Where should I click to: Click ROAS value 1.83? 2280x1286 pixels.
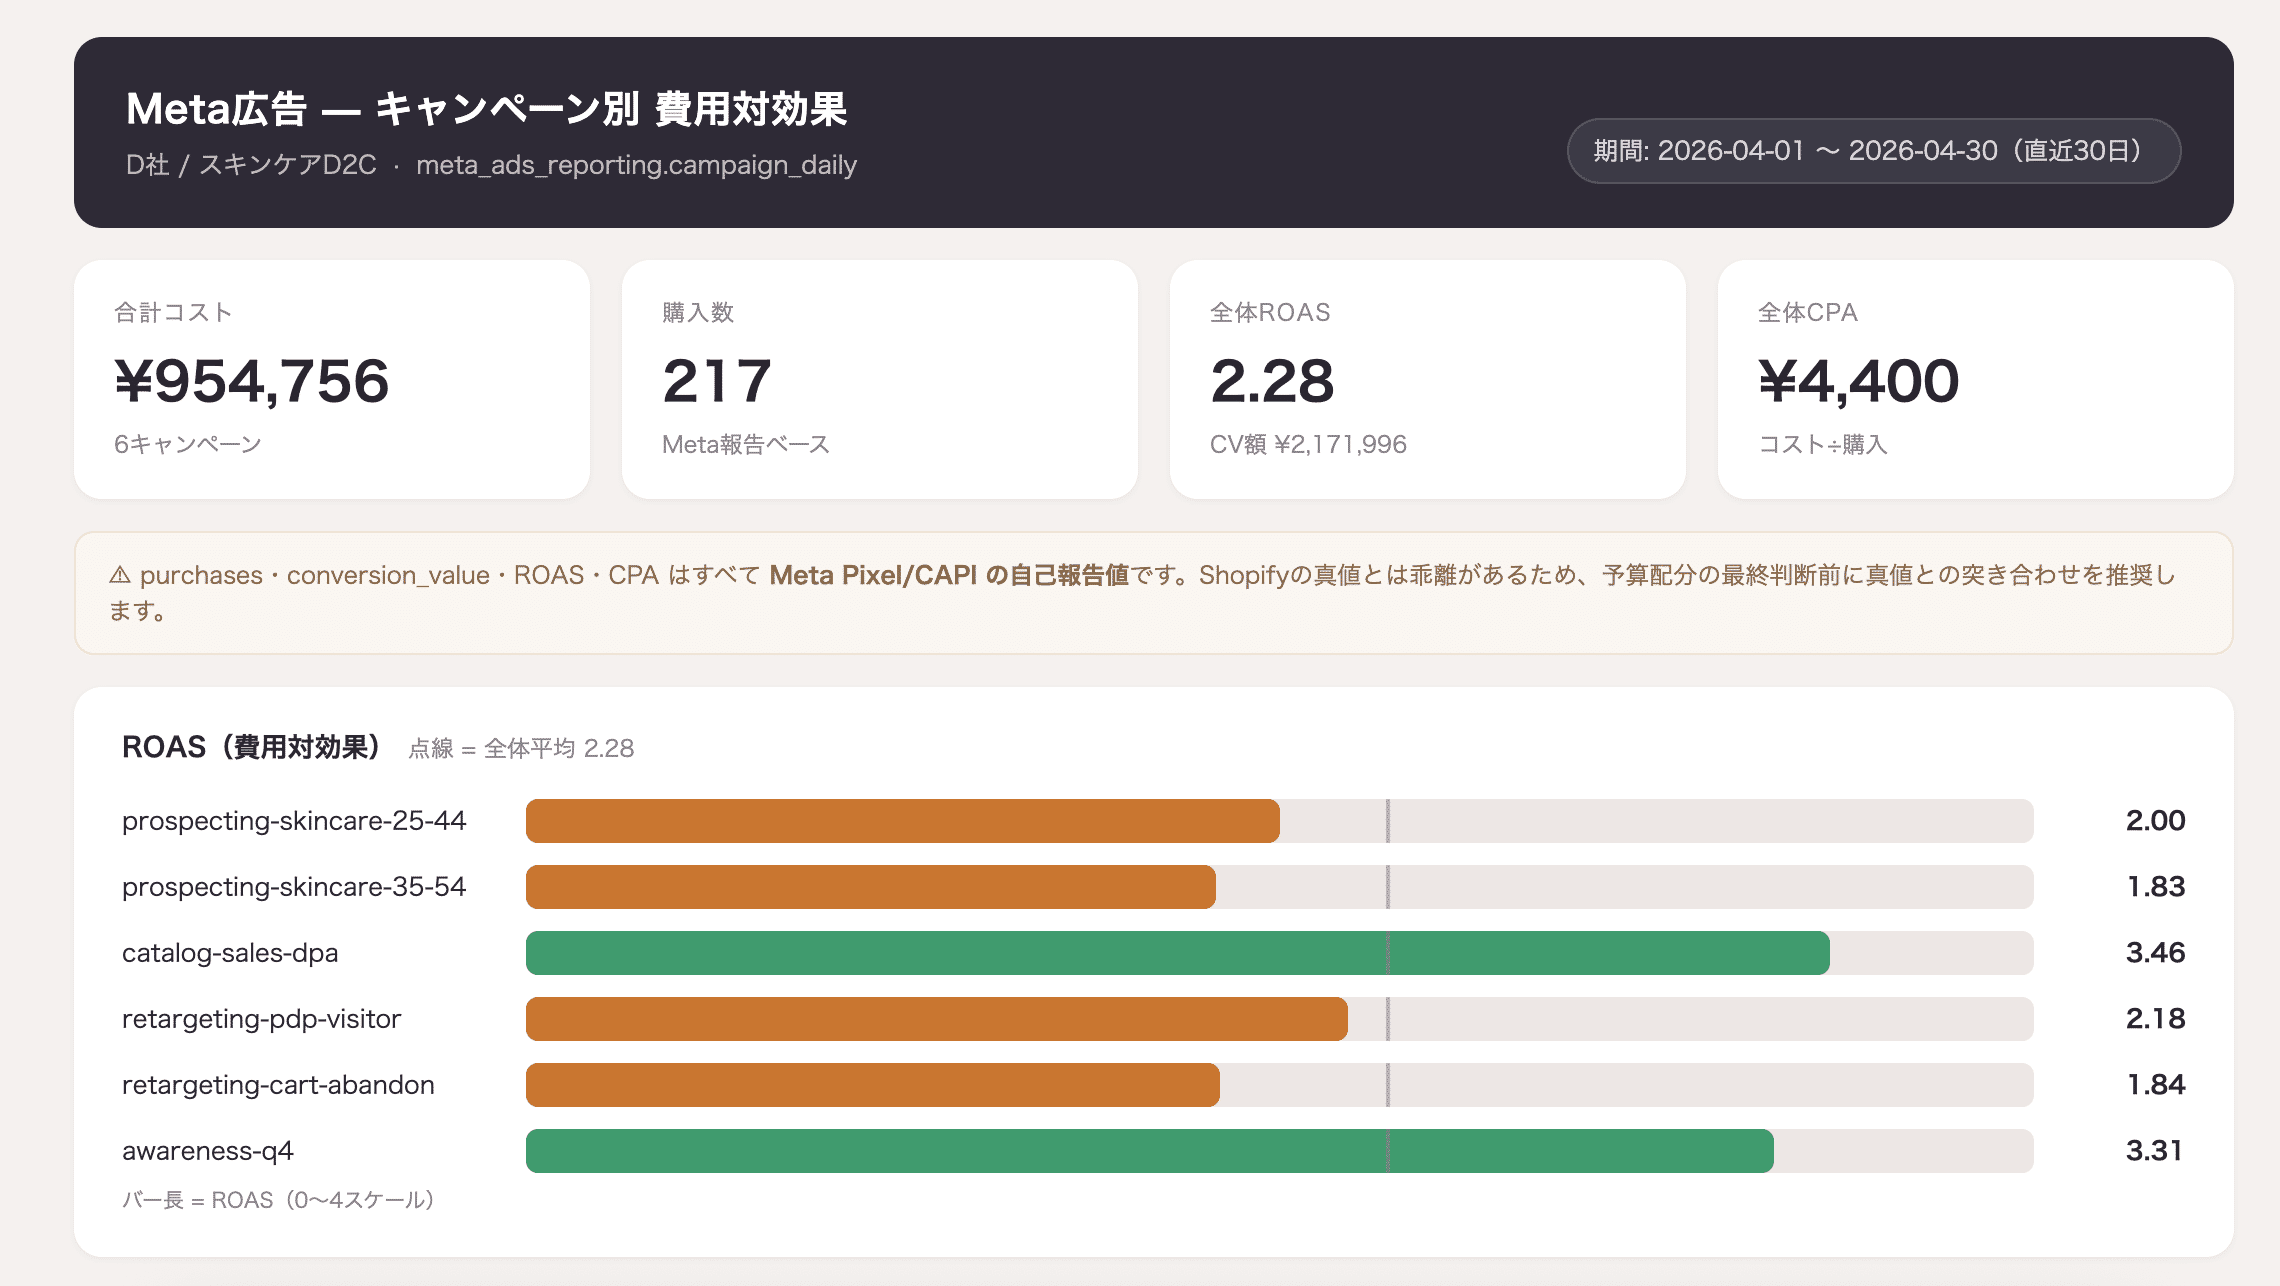coord(2156,887)
